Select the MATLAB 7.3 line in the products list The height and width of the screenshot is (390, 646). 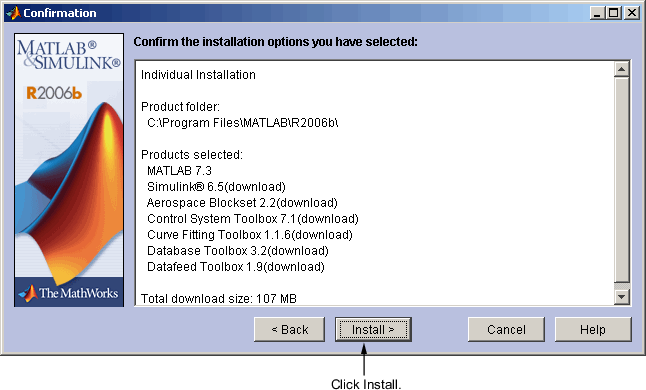[179, 170]
